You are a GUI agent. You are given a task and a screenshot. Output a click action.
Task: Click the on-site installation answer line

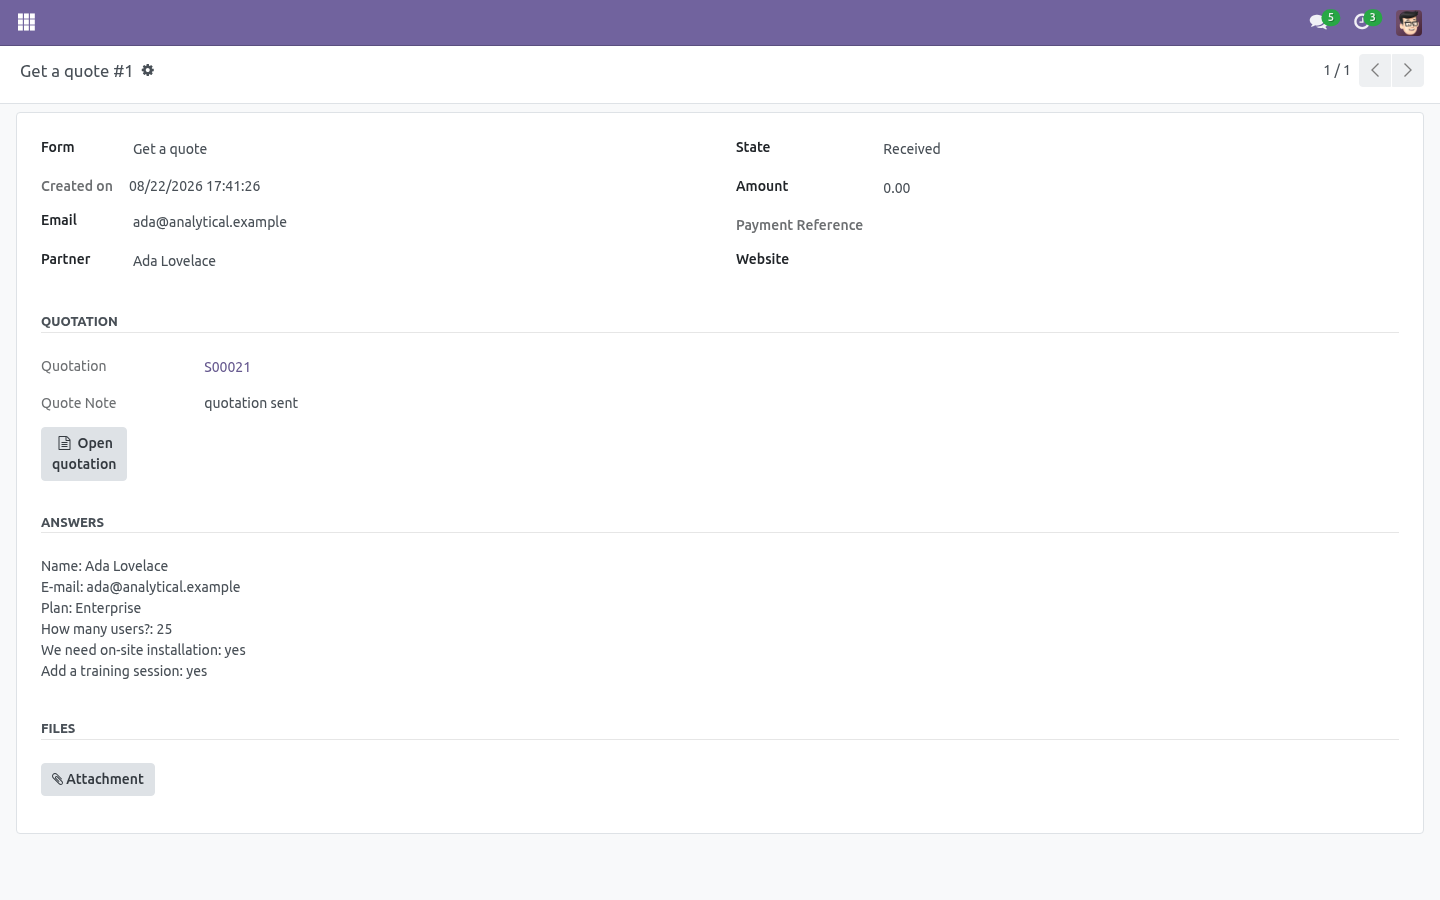coord(143,650)
